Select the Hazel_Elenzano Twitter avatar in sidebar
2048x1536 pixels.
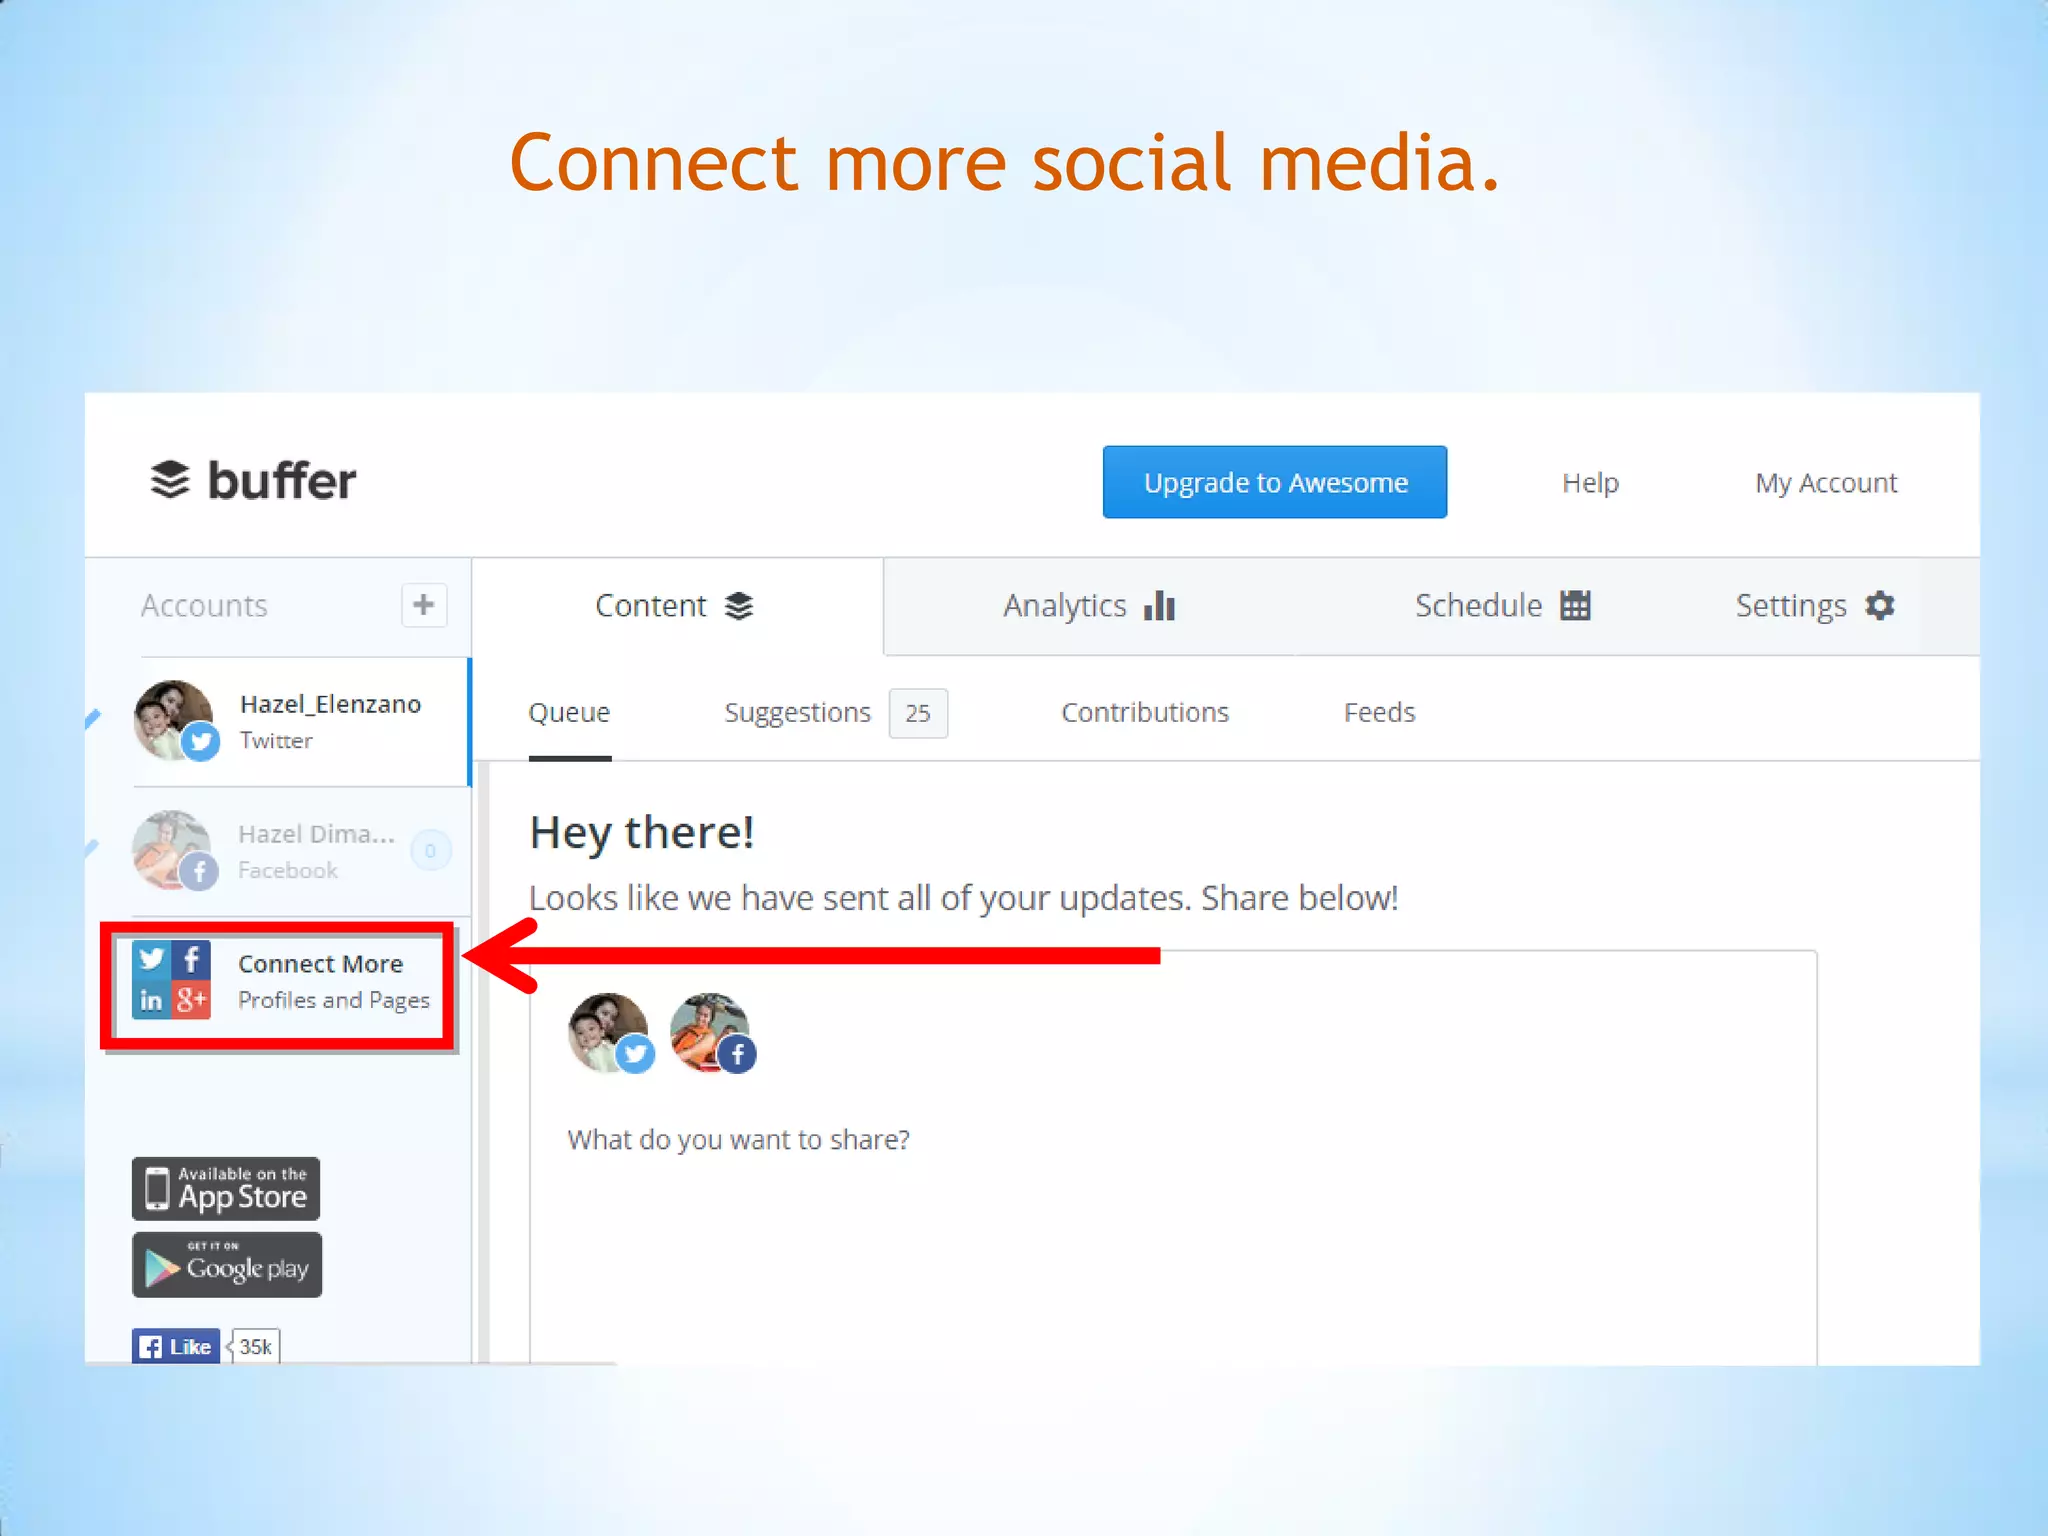pyautogui.click(x=175, y=721)
